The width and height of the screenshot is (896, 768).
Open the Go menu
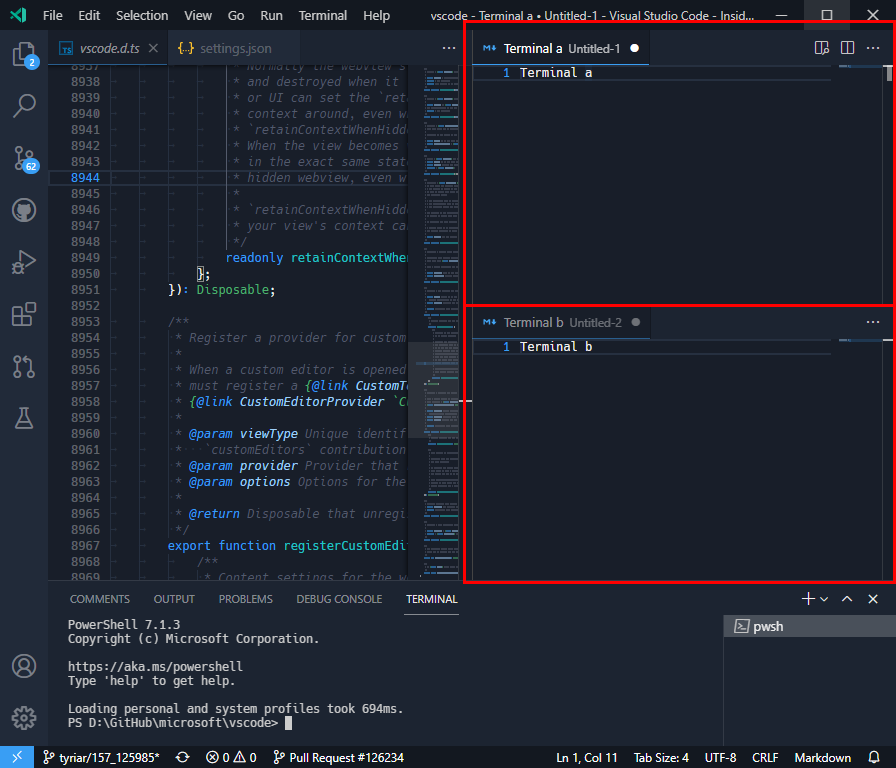coord(236,15)
